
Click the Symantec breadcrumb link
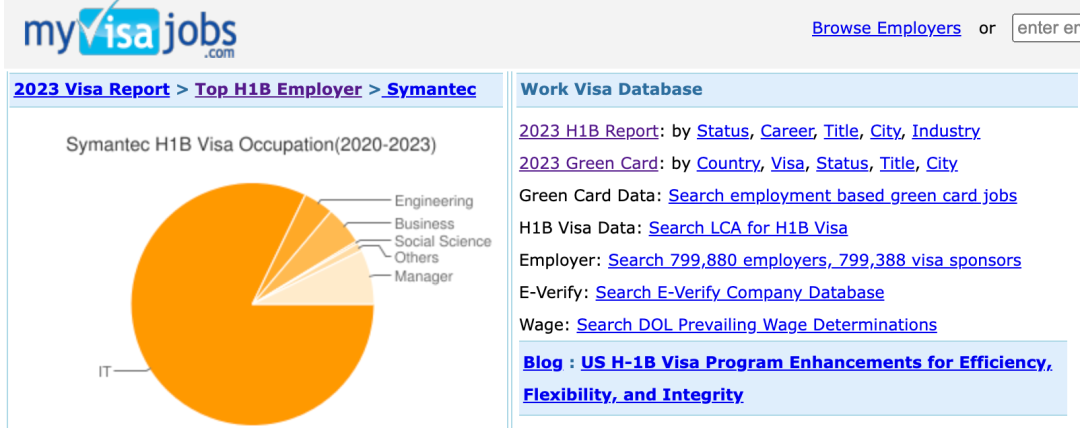[x=430, y=90]
